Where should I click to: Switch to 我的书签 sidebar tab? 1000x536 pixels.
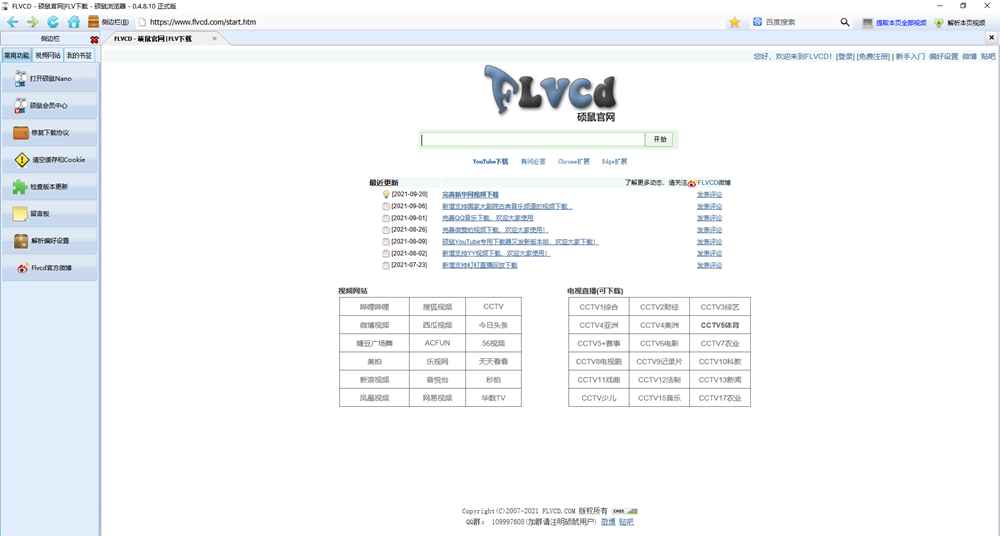click(79, 56)
